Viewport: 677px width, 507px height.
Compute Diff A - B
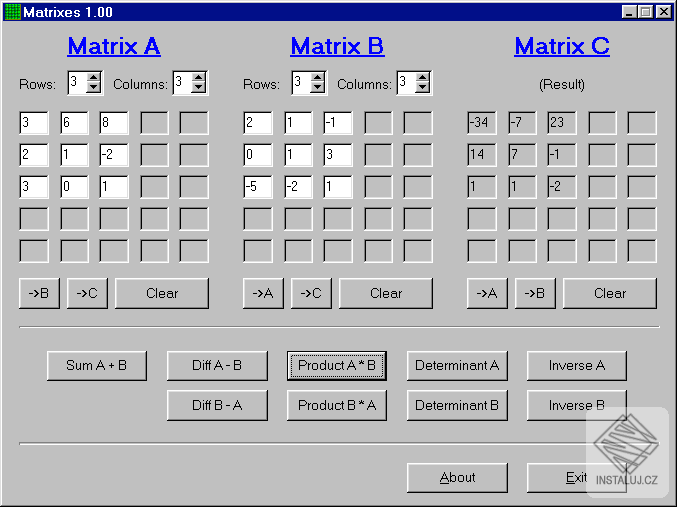pyautogui.click(x=217, y=366)
